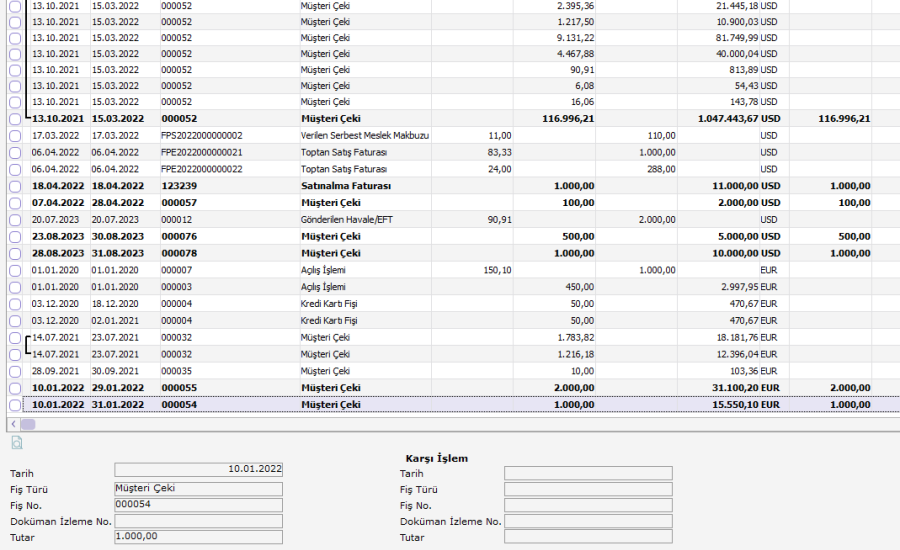
Task: Check the row with Fiş No 000035
Action: pos(14,371)
